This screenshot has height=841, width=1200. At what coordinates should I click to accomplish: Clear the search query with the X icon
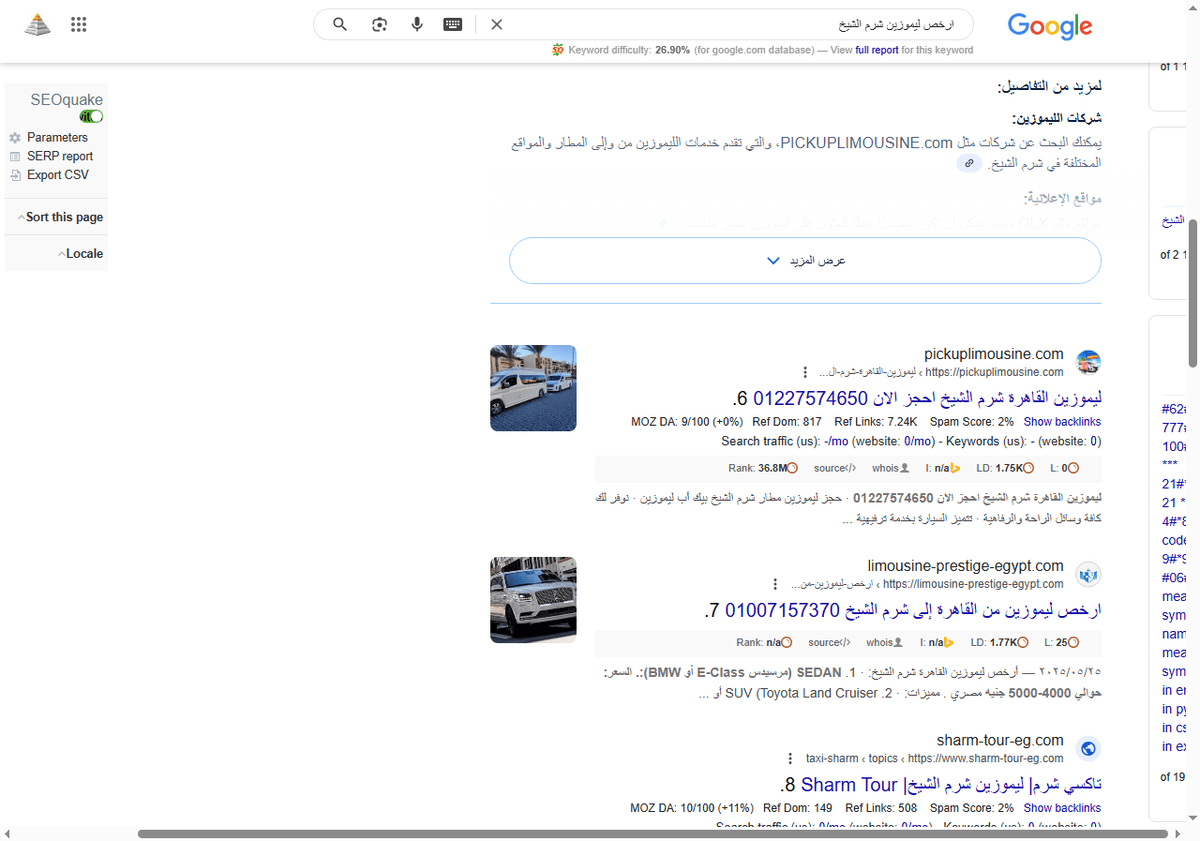point(496,24)
